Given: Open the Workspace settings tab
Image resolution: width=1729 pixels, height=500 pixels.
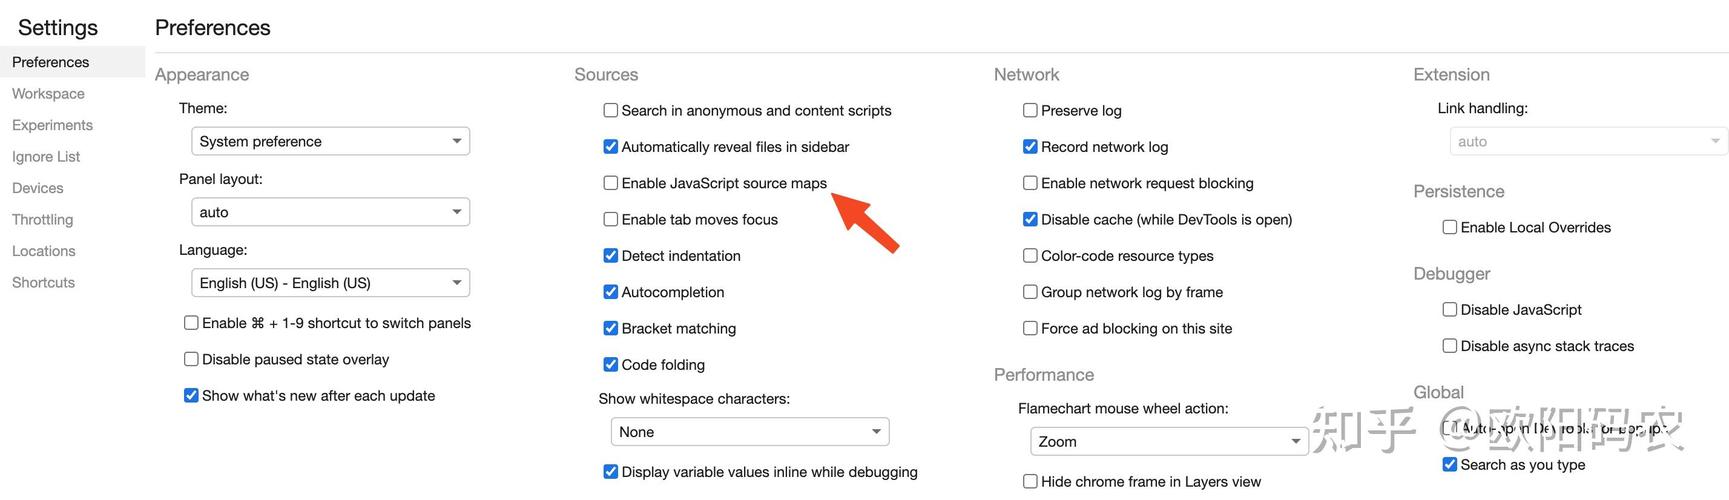Looking at the screenshot, I should point(48,94).
